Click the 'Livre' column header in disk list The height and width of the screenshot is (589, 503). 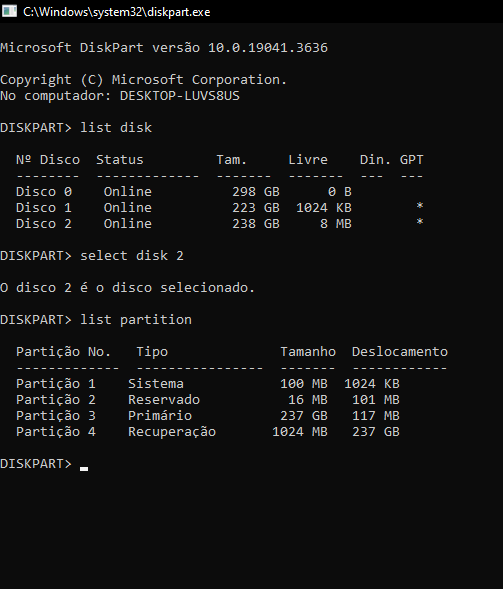[x=308, y=160]
